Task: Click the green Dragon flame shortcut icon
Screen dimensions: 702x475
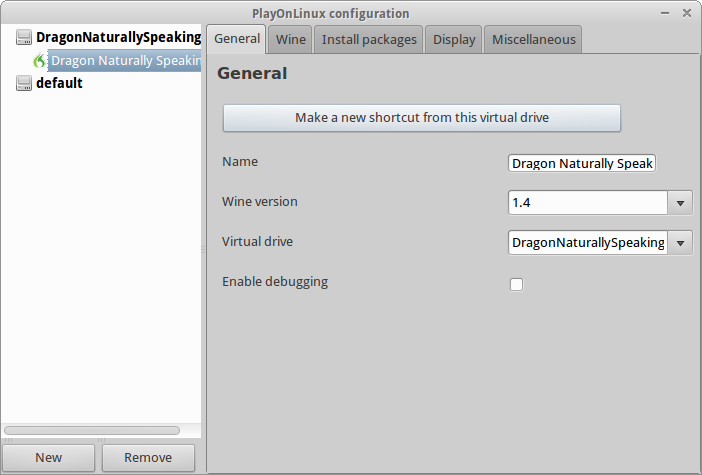Action: [39, 60]
